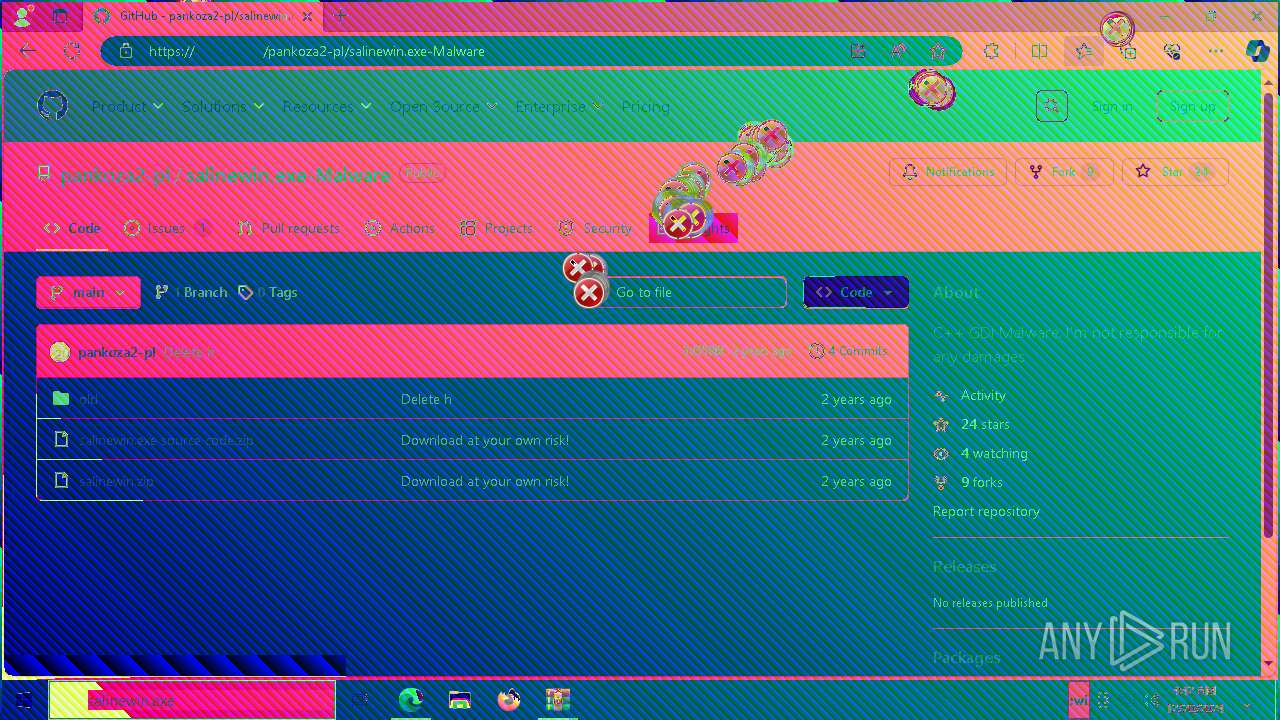Go back with the browser back arrow
Image resolution: width=1280 pixels, height=720 pixels.
pos(28,51)
